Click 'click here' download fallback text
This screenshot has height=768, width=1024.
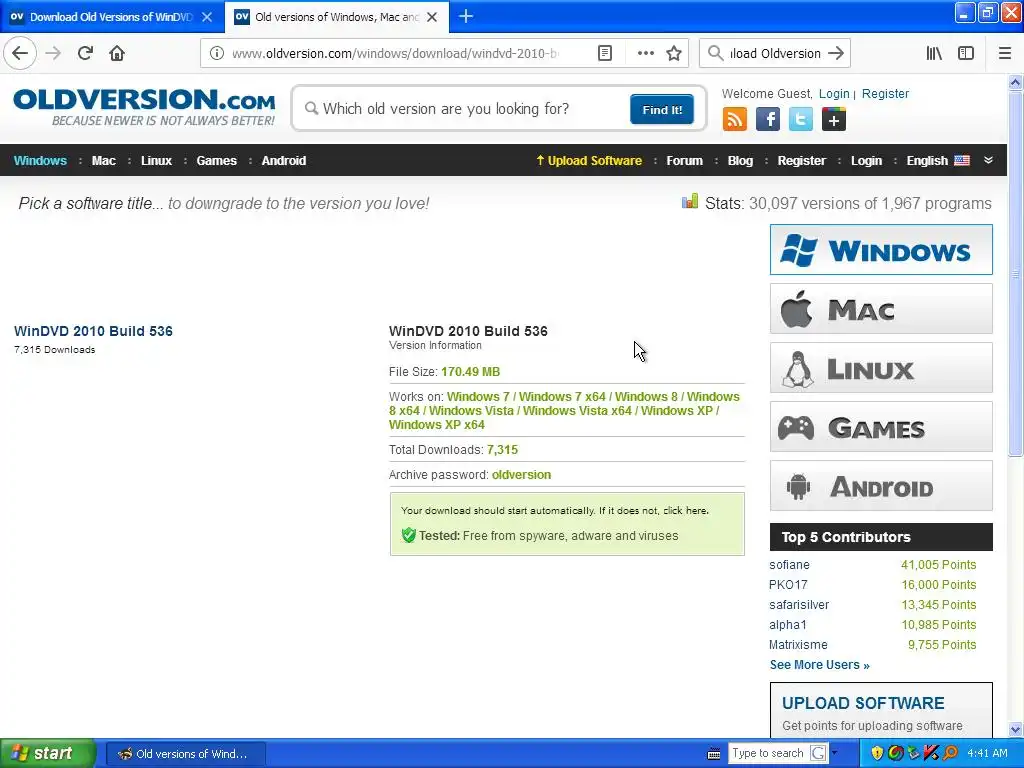click(x=686, y=511)
